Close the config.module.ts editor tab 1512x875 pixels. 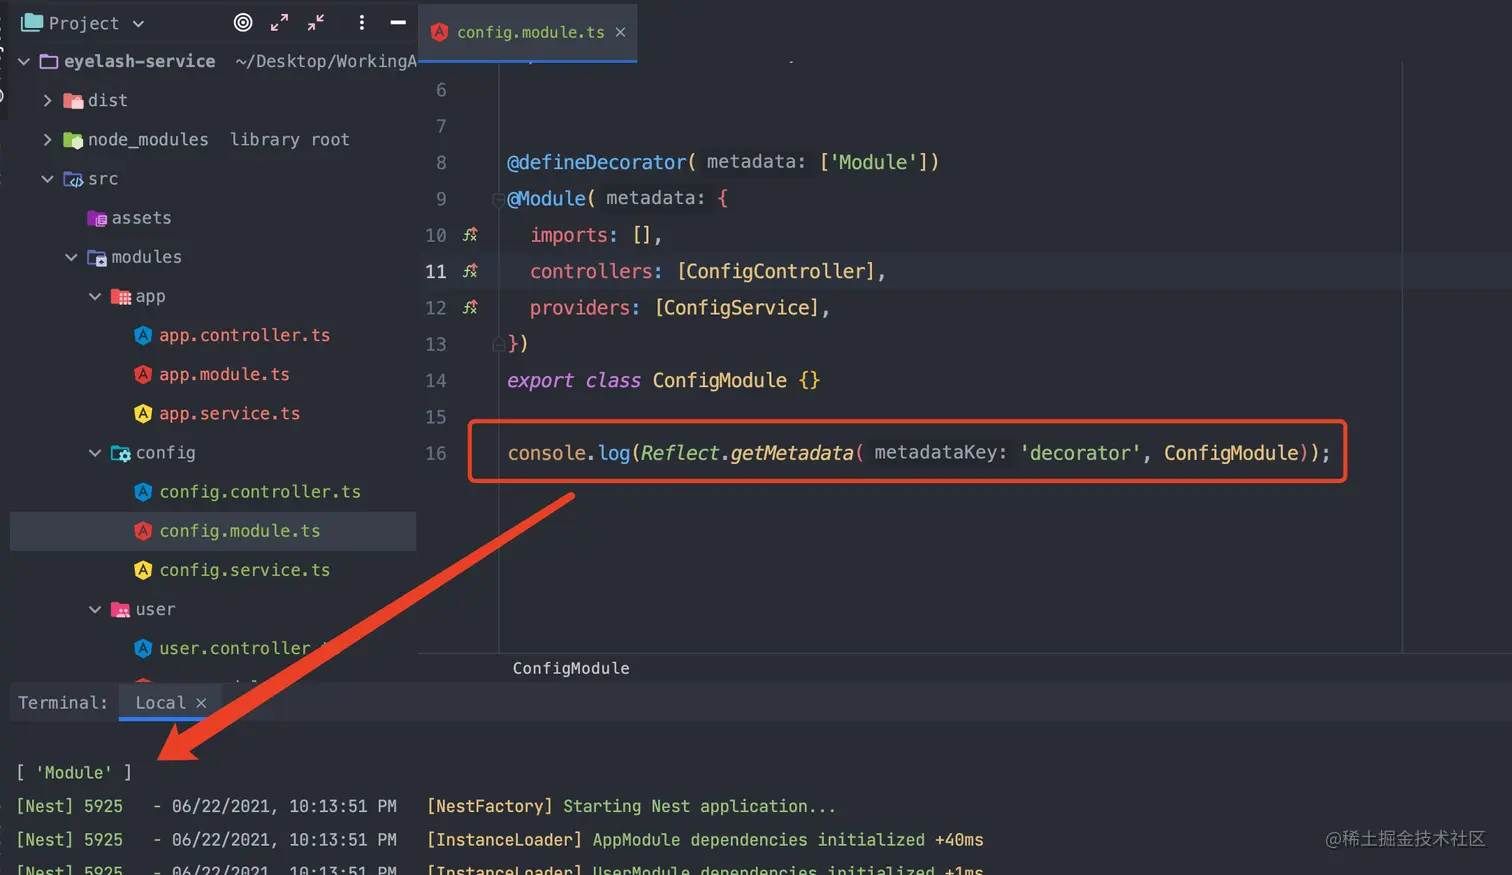click(x=621, y=32)
